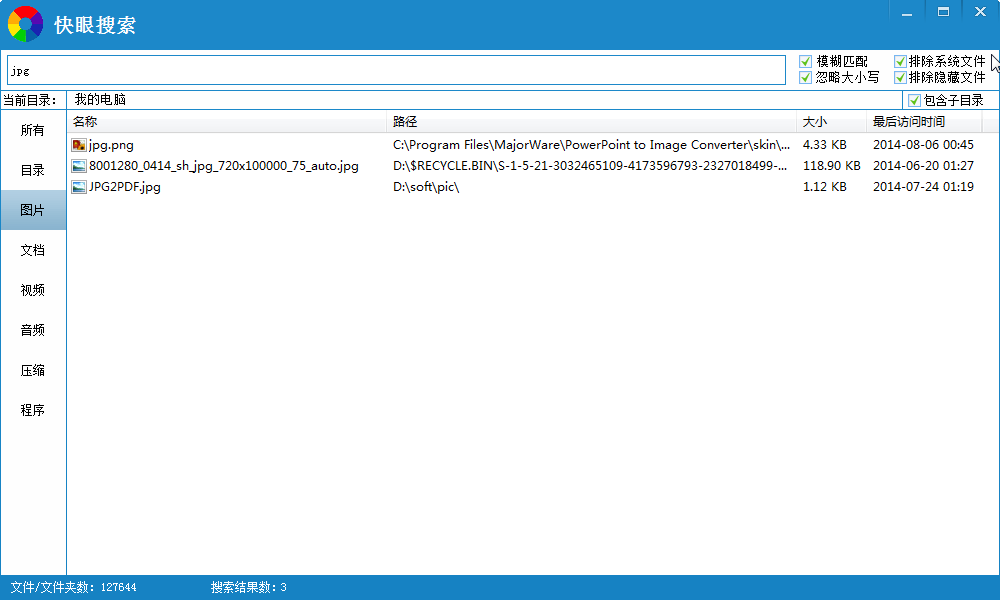Select the 压缩 category

(x=33, y=370)
